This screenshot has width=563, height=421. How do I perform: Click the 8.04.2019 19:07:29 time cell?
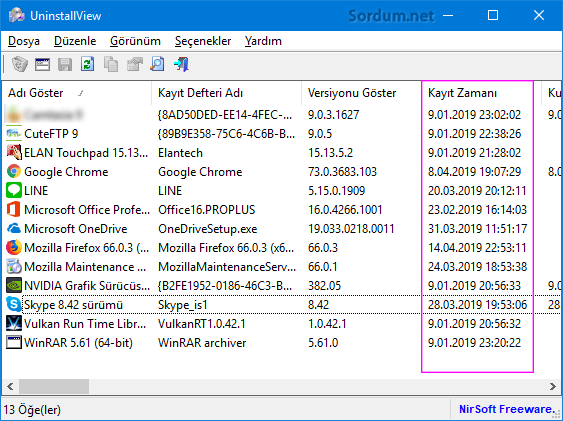tap(474, 172)
